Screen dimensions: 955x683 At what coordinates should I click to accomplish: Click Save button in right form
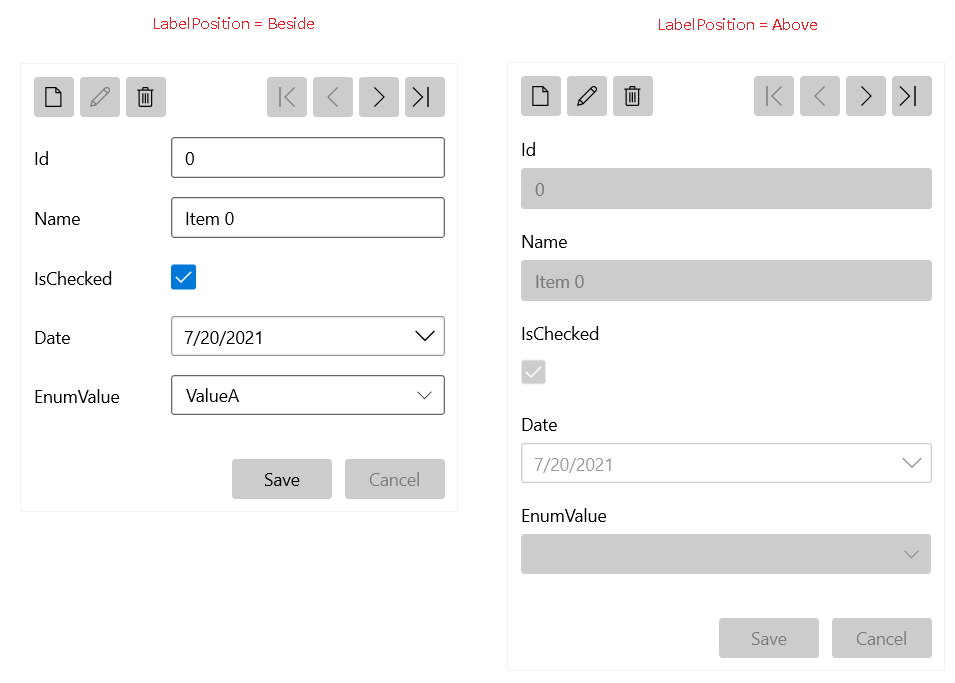[768, 638]
